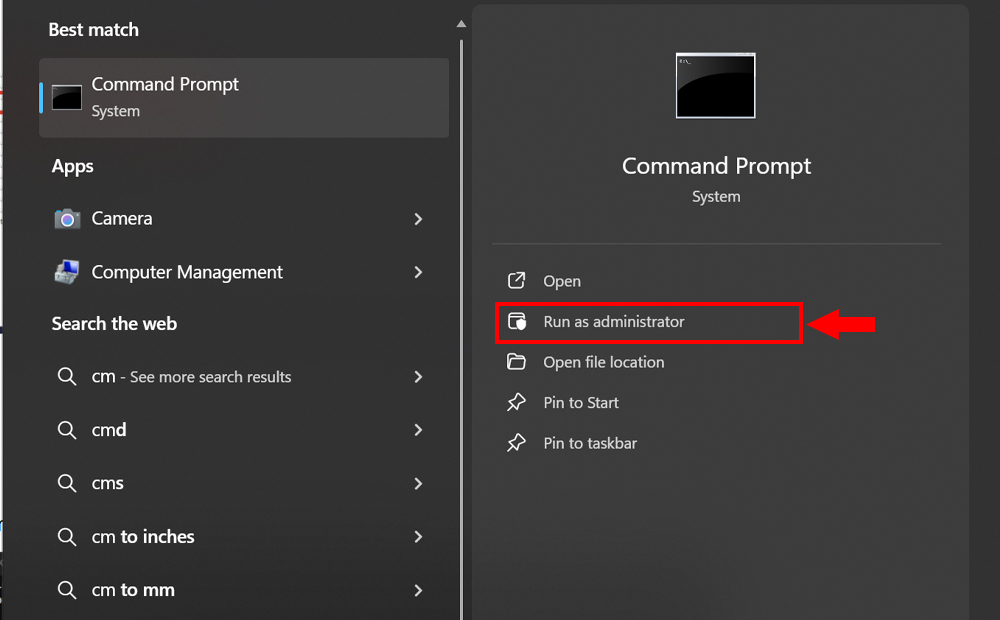Click the scrollbar up arrow
This screenshot has width=1000, height=620.
461,23
